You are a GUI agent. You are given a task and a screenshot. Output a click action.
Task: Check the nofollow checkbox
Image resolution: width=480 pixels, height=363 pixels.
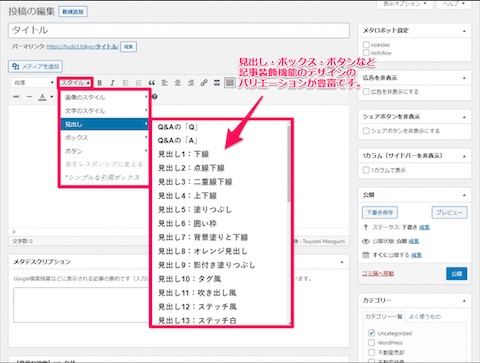point(366,53)
